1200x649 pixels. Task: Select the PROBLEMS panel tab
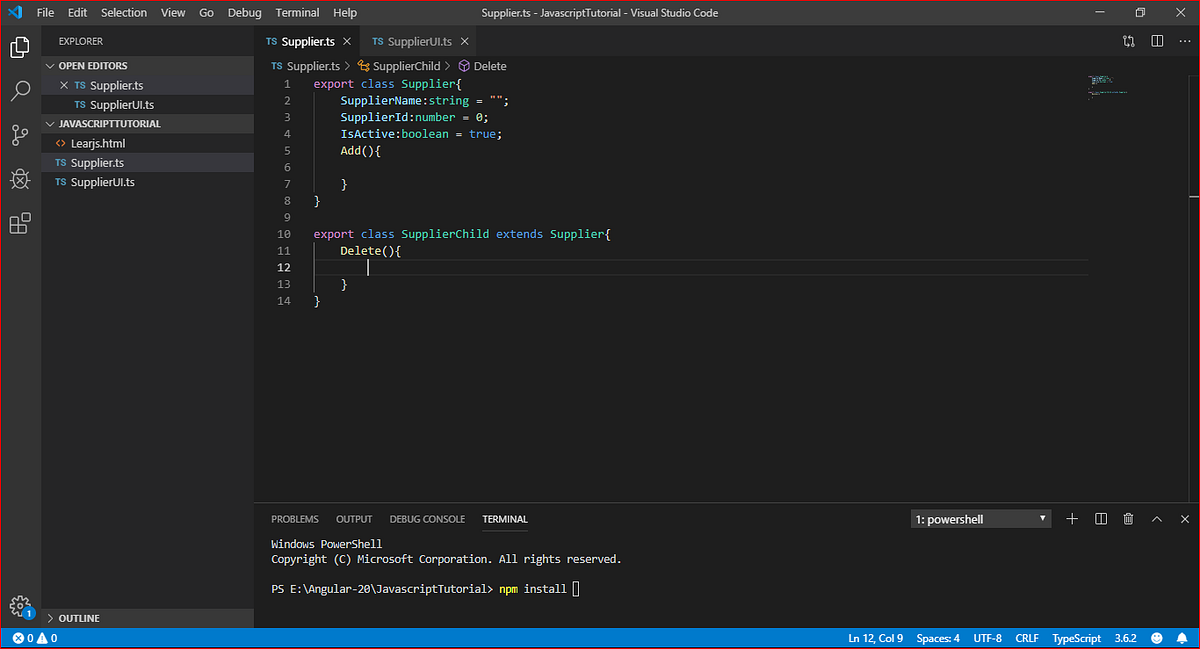pos(295,519)
